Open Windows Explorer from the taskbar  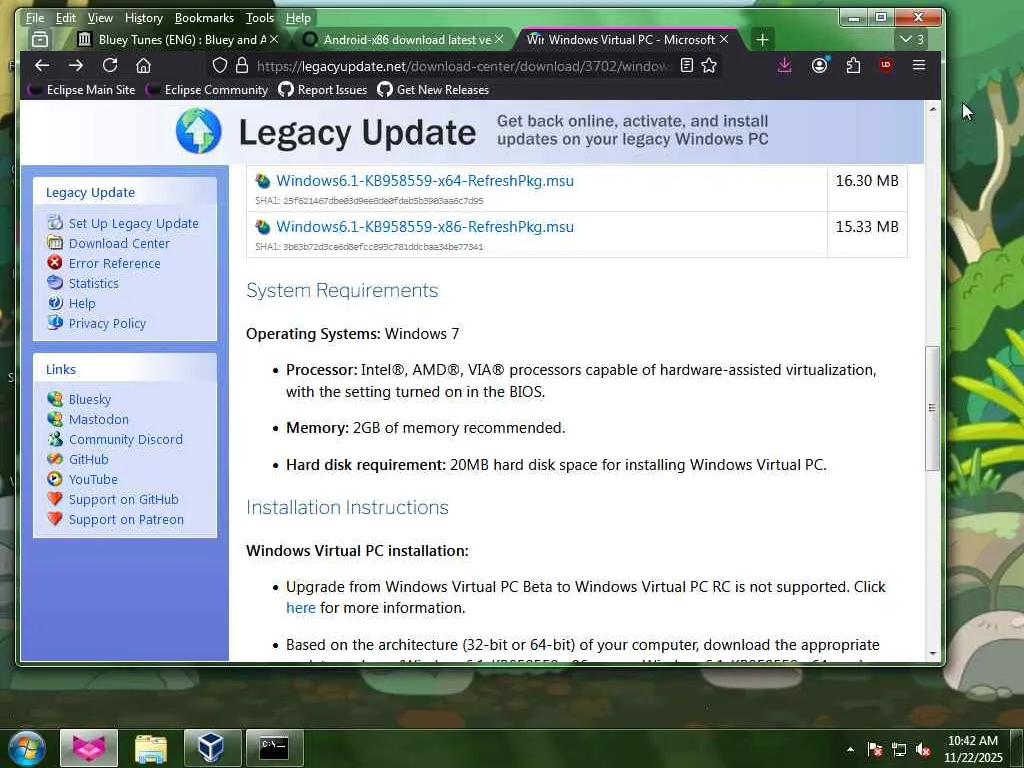[x=151, y=748]
